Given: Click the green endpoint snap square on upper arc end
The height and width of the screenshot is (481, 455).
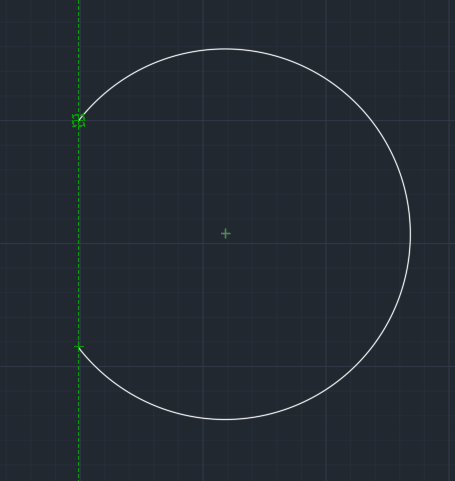Looking at the screenshot, I should 79,121.
